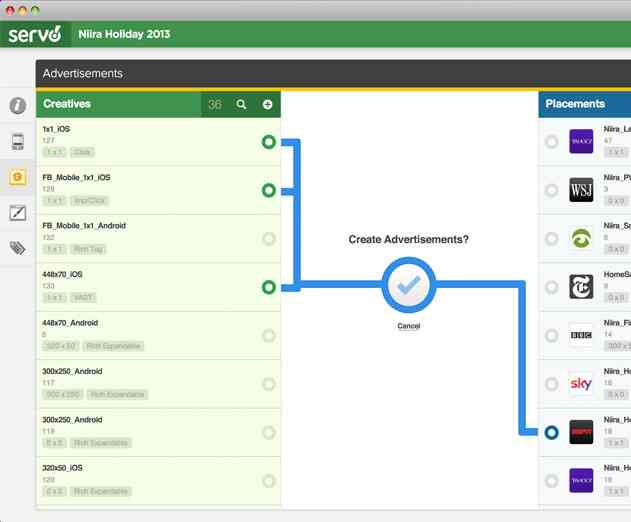This screenshot has height=522, width=631.
Task: Click the BBC publisher logo
Action: pyautogui.click(x=581, y=335)
